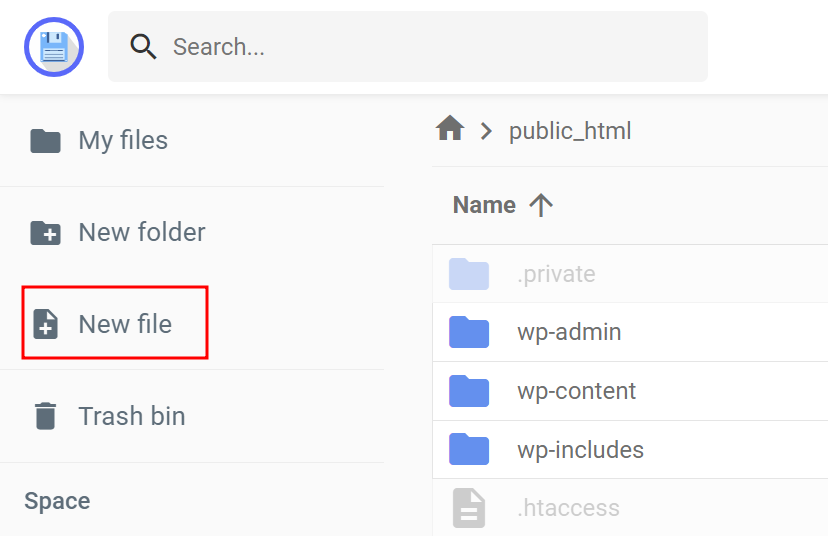828x536 pixels.
Task: Select the wp-includes folder name
Action: 580,450
